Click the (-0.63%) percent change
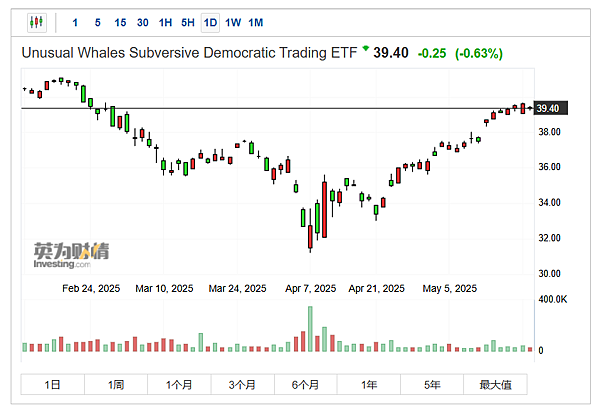The width and height of the screenshot is (600, 410). click(x=479, y=53)
